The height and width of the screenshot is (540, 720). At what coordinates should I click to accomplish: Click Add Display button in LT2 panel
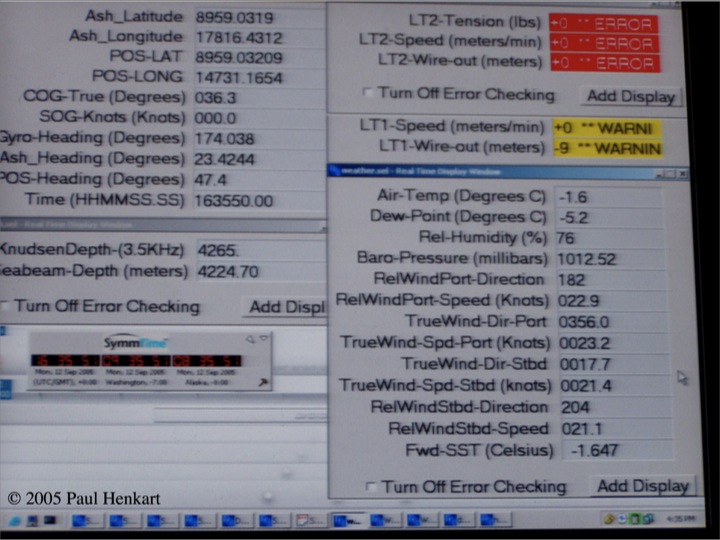pyautogui.click(x=631, y=96)
